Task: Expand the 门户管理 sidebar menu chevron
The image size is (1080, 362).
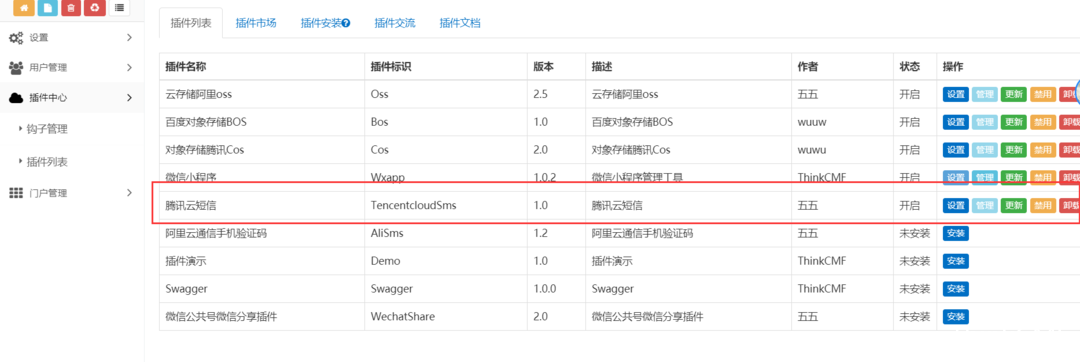Action: coord(129,193)
